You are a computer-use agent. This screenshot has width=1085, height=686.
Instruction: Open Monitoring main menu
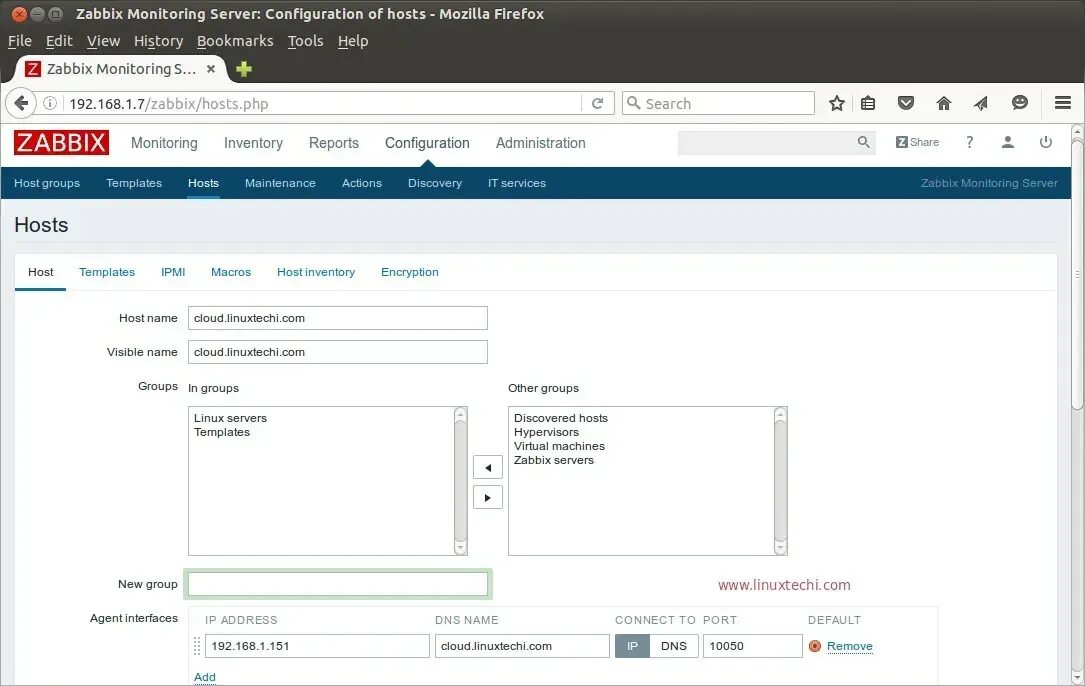click(x=164, y=143)
